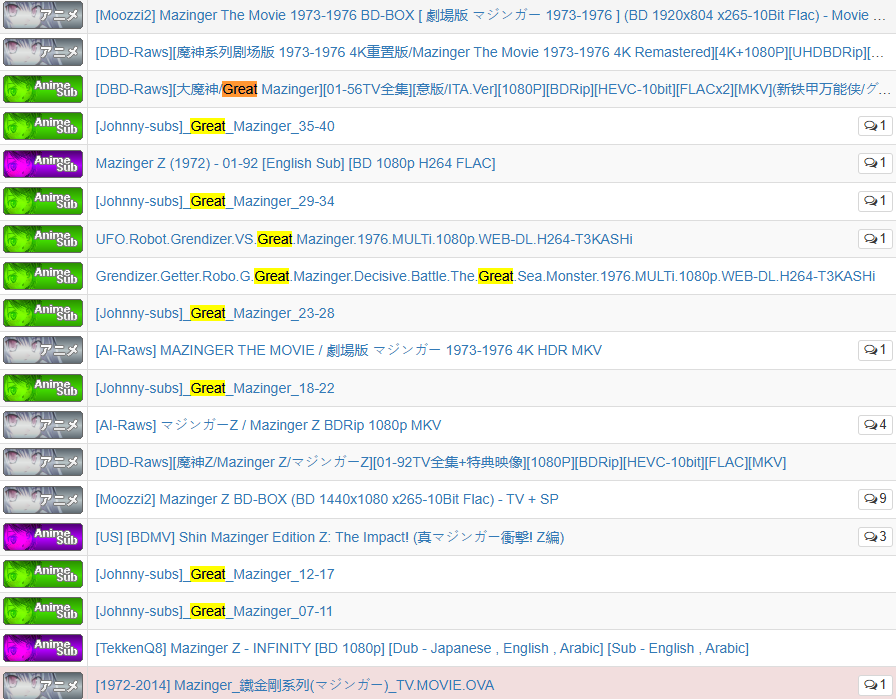Click Anime Sub icon beside Grendizer.Getter.Robo.G row
Viewport: 896px width, 699px height.
coord(43,276)
